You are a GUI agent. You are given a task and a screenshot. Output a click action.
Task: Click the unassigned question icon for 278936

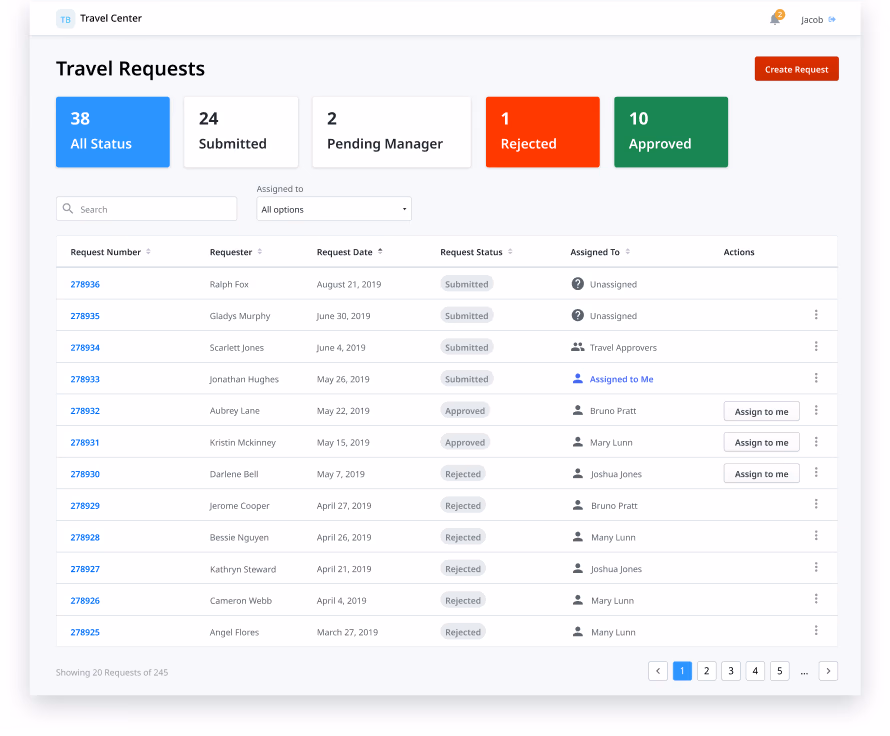577,284
